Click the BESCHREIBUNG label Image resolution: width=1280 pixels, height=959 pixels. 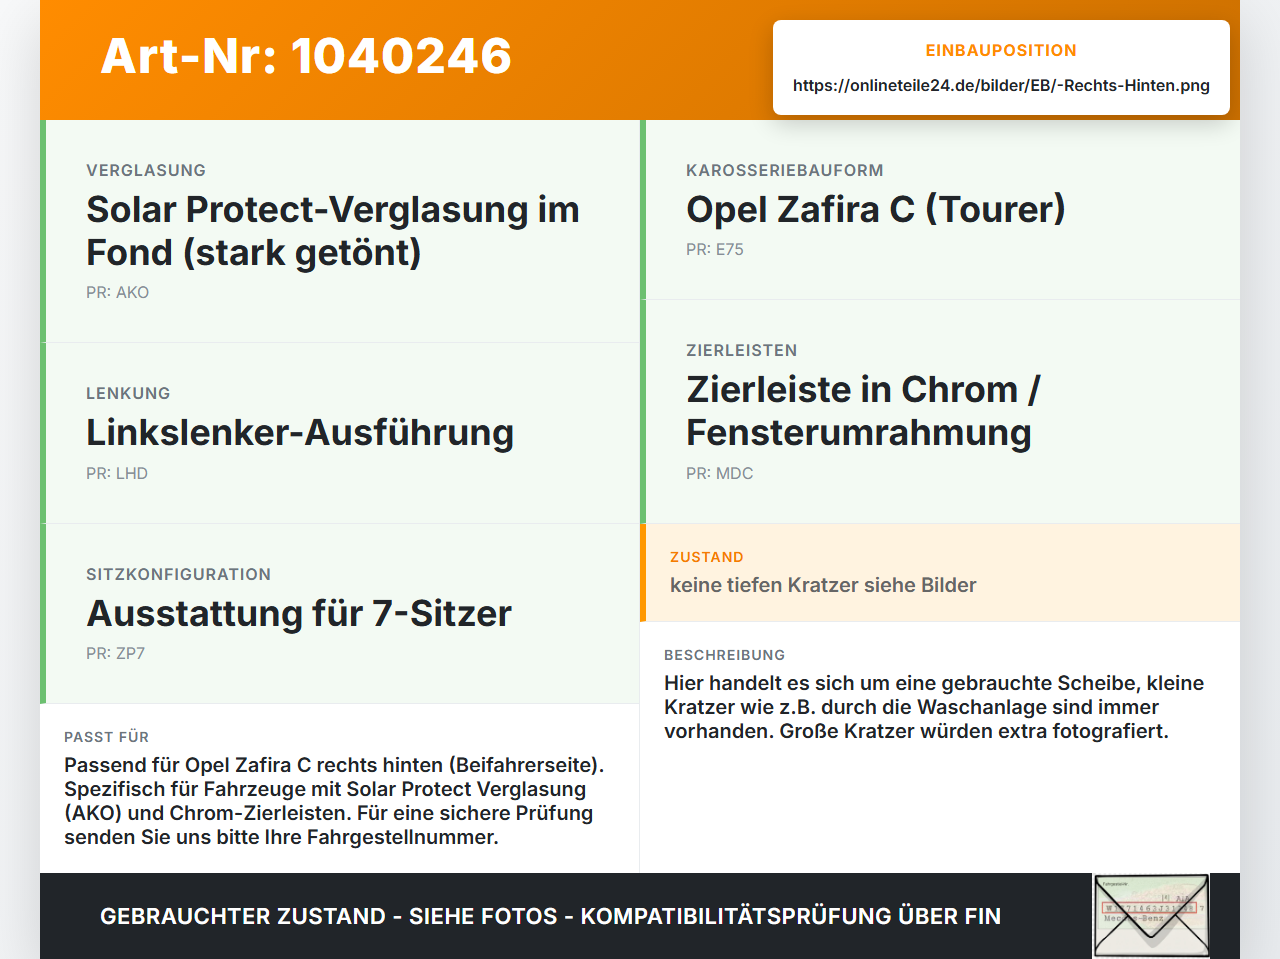tap(725, 655)
